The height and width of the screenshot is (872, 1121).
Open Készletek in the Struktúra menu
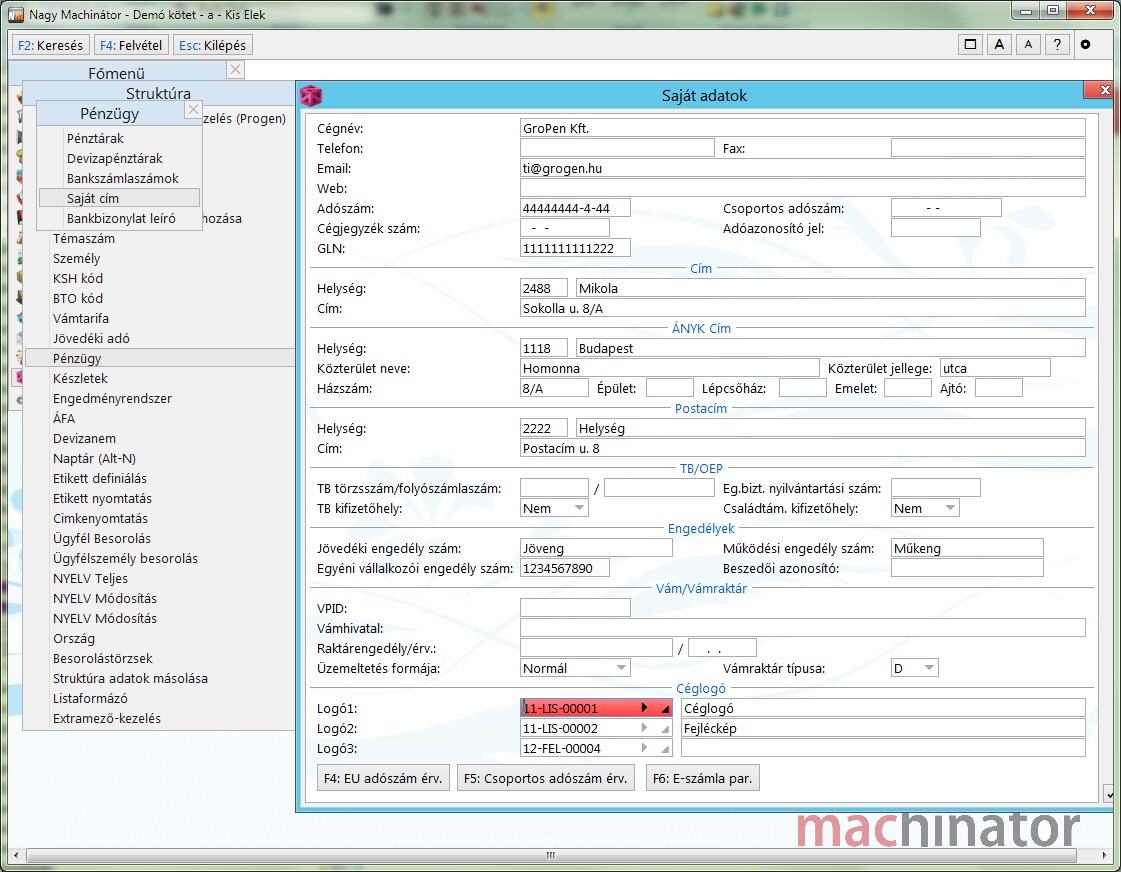(x=80, y=378)
